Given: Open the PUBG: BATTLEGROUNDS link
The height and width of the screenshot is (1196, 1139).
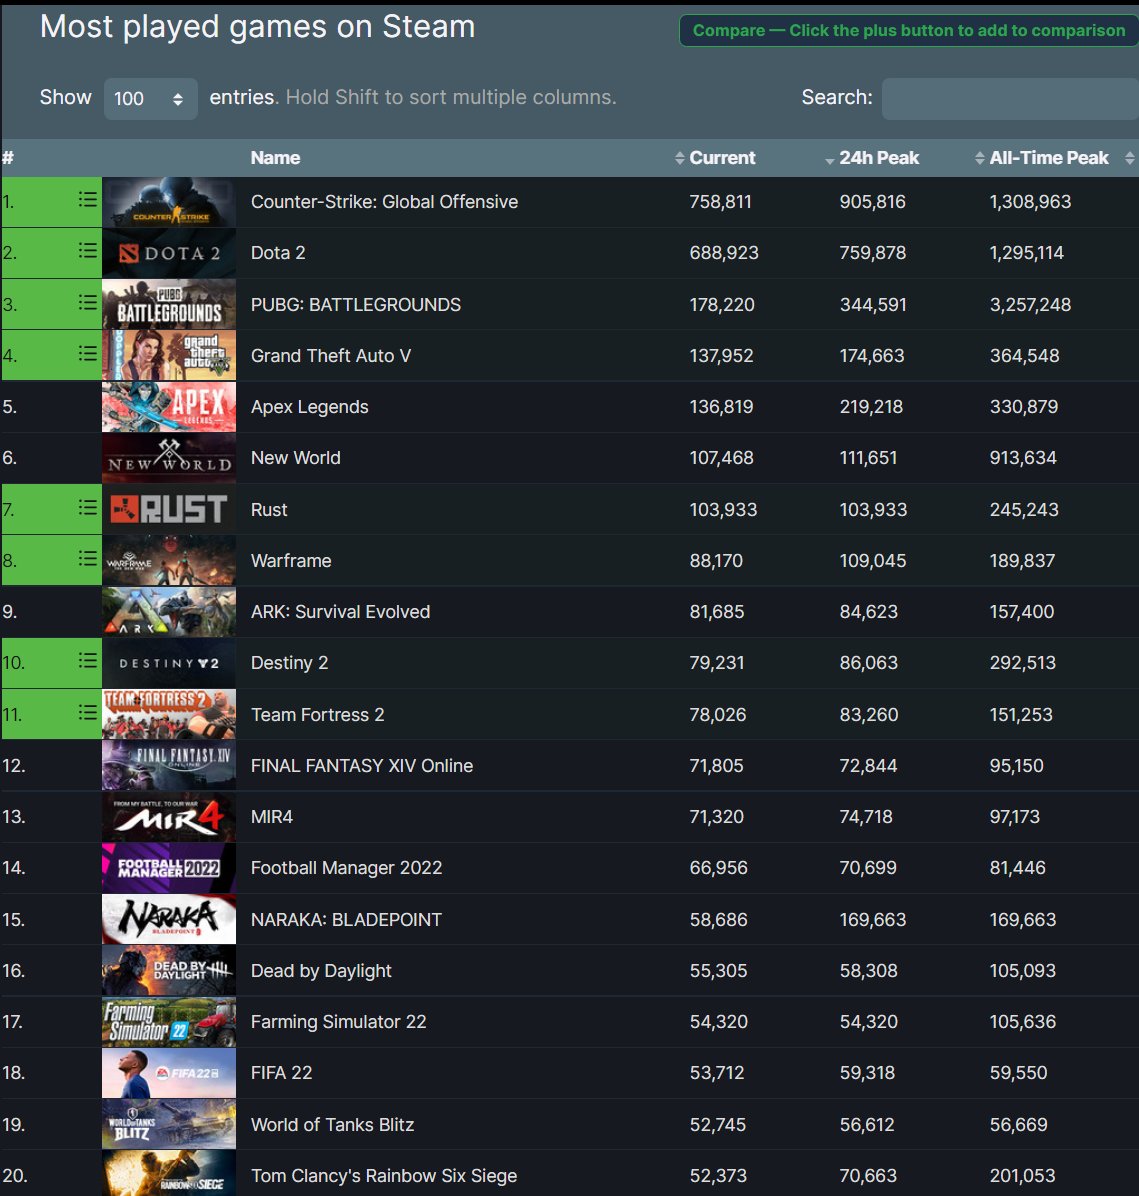Looking at the screenshot, I should pos(356,304).
